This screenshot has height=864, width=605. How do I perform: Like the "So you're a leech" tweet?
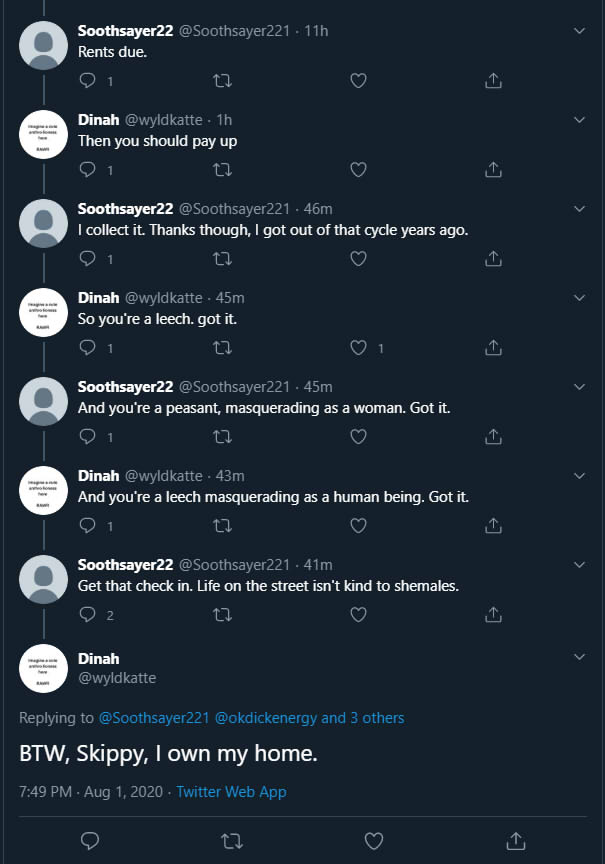[x=359, y=348]
